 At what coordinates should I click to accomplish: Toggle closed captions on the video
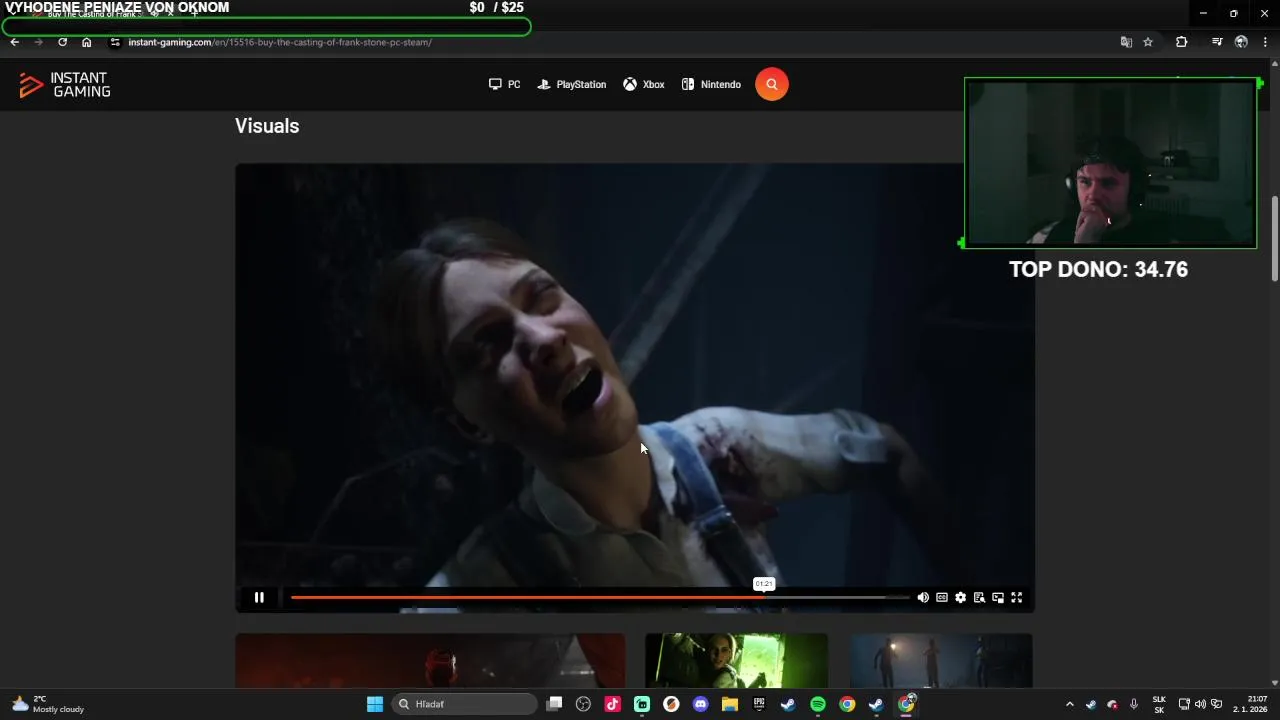[942, 597]
